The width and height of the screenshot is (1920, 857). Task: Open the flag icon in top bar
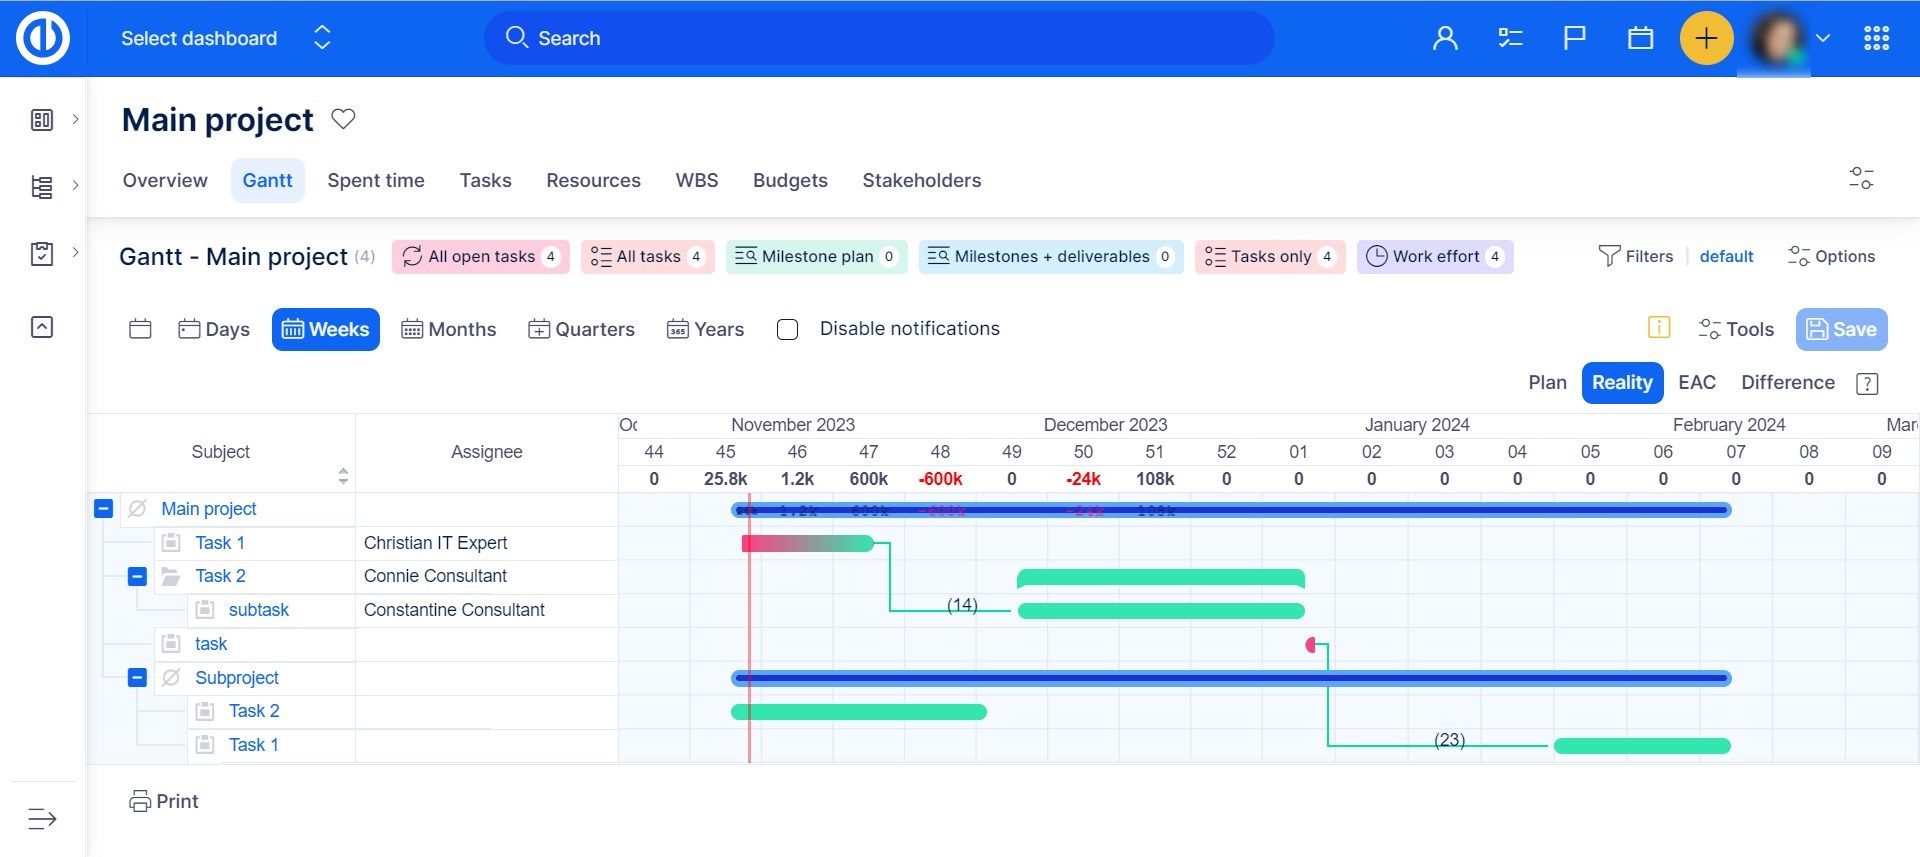coord(1575,38)
